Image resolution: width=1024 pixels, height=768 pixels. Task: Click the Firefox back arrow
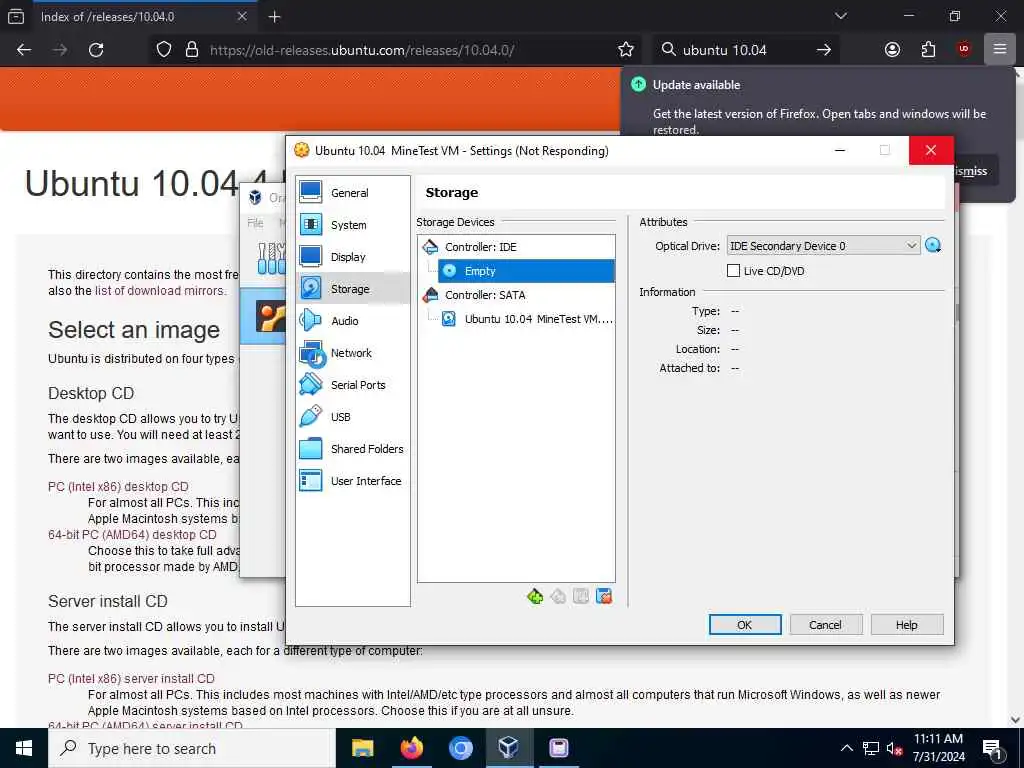24,50
